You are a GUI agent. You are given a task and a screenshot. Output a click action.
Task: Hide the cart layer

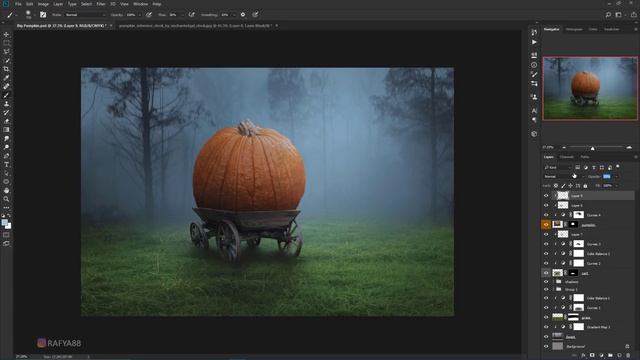(546, 273)
